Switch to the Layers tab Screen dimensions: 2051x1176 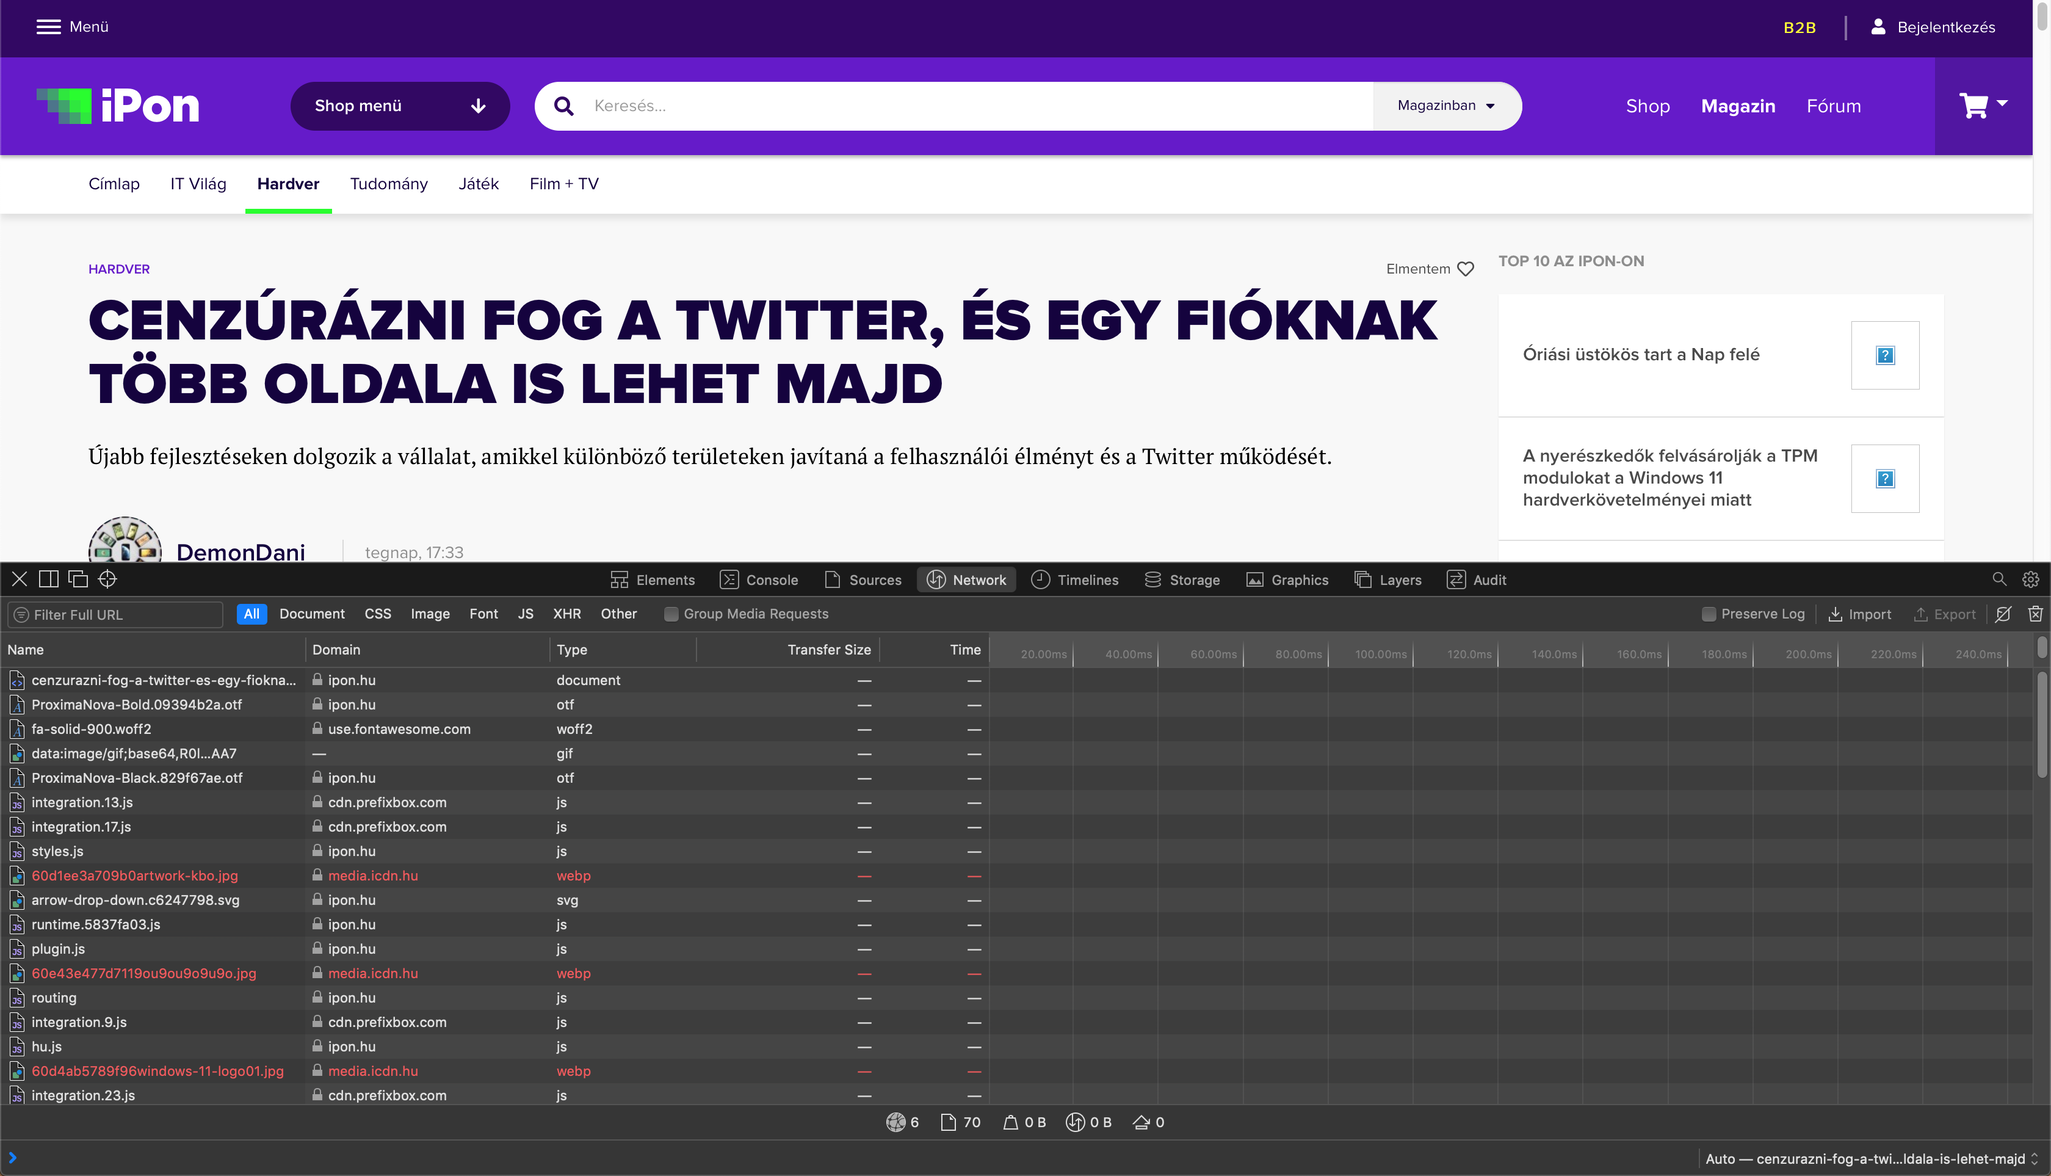[x=1388, y=580]
